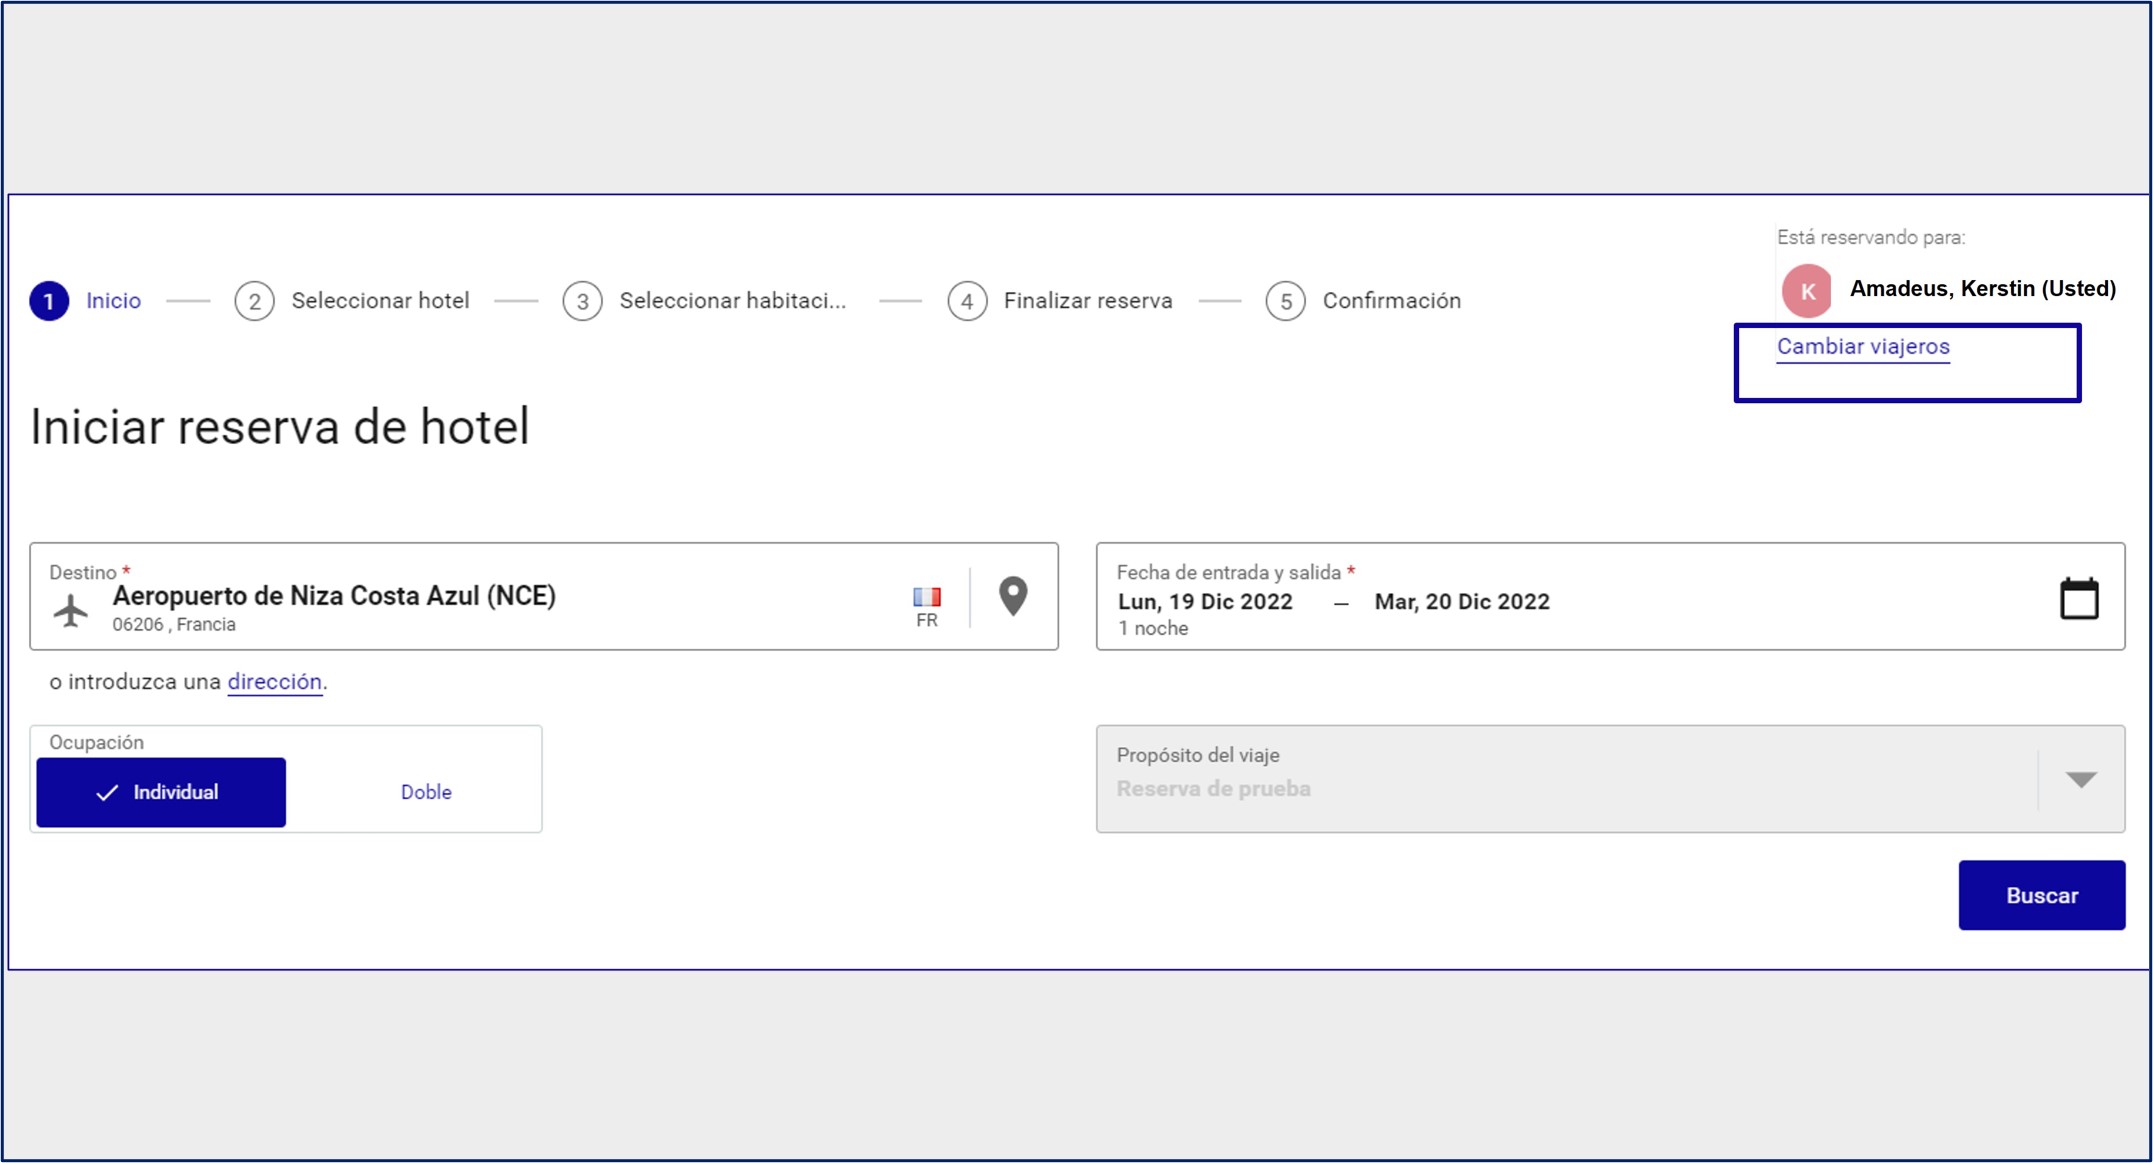
Task: Click the step 5 circle icon
Action: 1286,301
